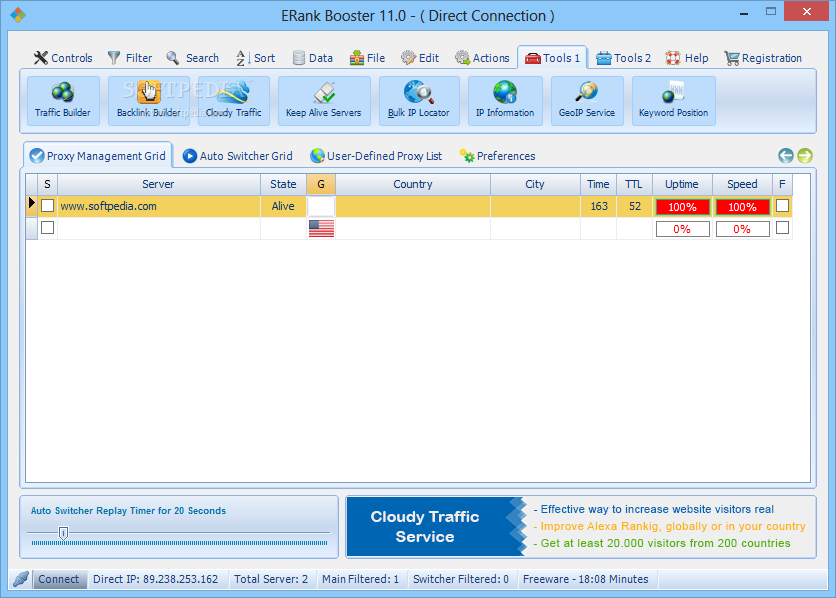This screenshot has width=836, height=598.
Task: Select the US flag cell
Action: [x=321, y=228]
